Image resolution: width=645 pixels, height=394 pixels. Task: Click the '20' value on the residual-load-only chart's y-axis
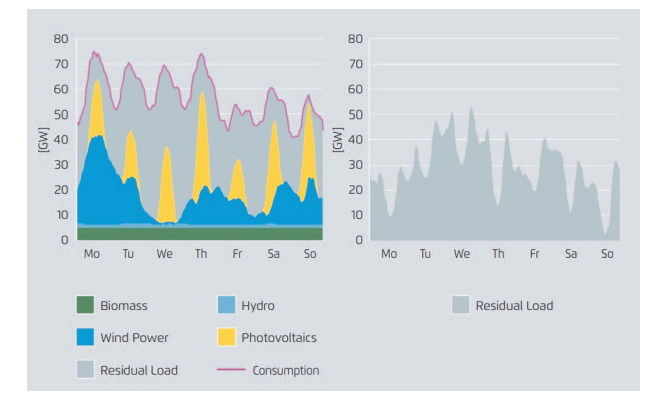click(355, 190)
